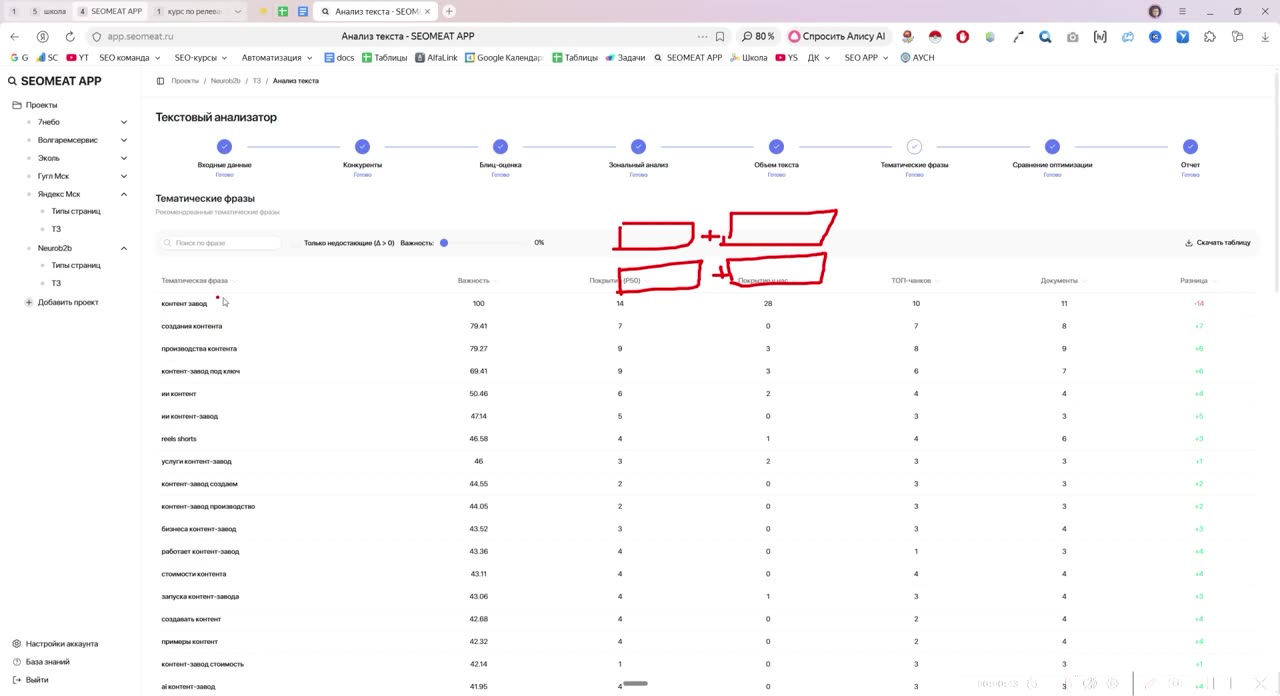Expand the Эколь project chevron
The width and height of the screenshot is (1280, 696).
(124, 158)
